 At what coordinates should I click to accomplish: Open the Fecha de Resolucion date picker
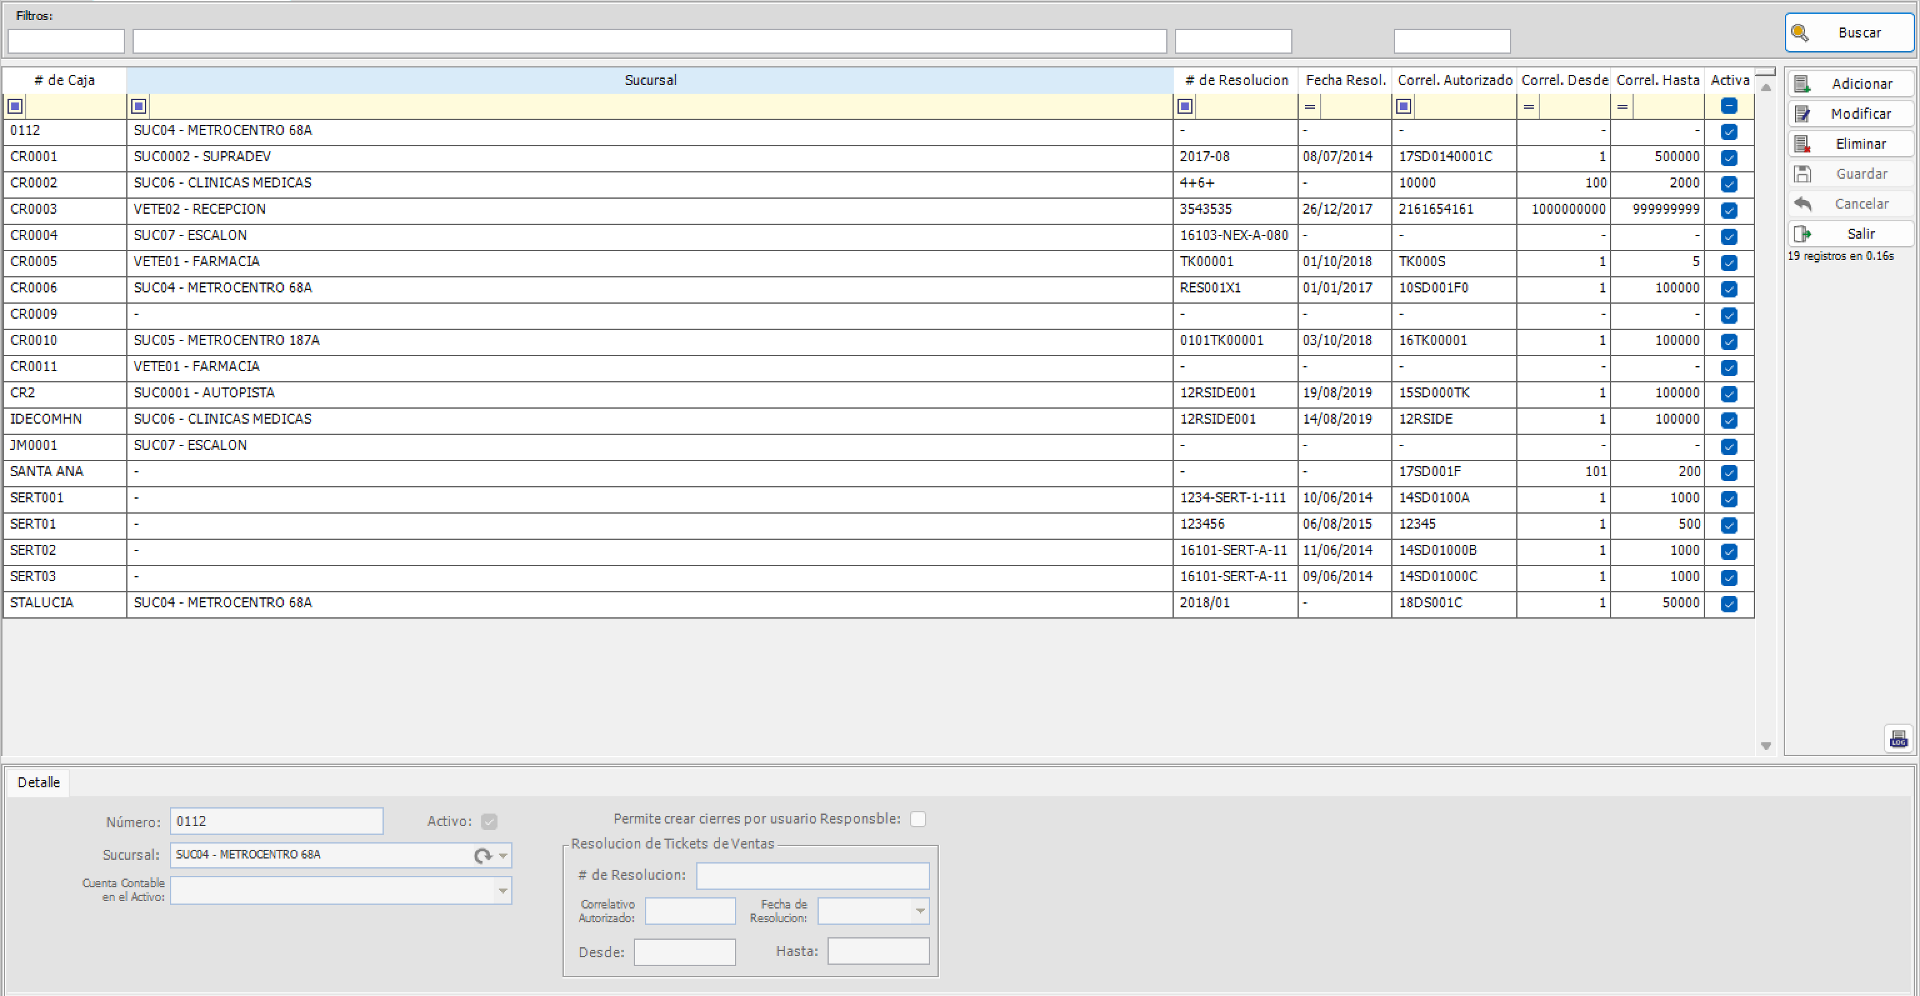tap(917, 911)
